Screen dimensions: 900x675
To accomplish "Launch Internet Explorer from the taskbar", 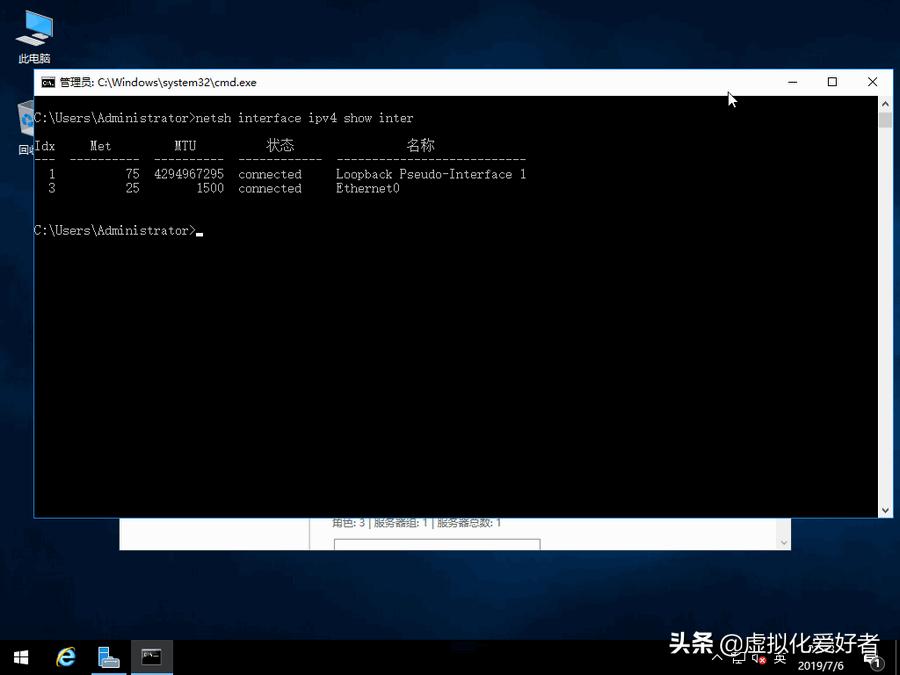I will 65,657.
